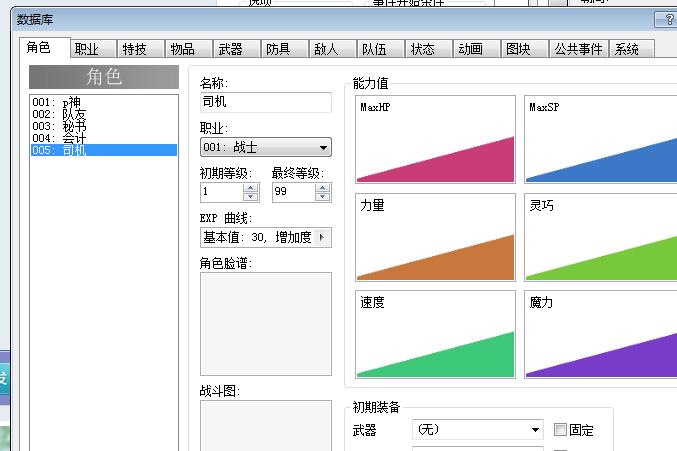Open the 力量 parameter curve graph
Viewport: 677px width, 451px height.
coord(435,237)
